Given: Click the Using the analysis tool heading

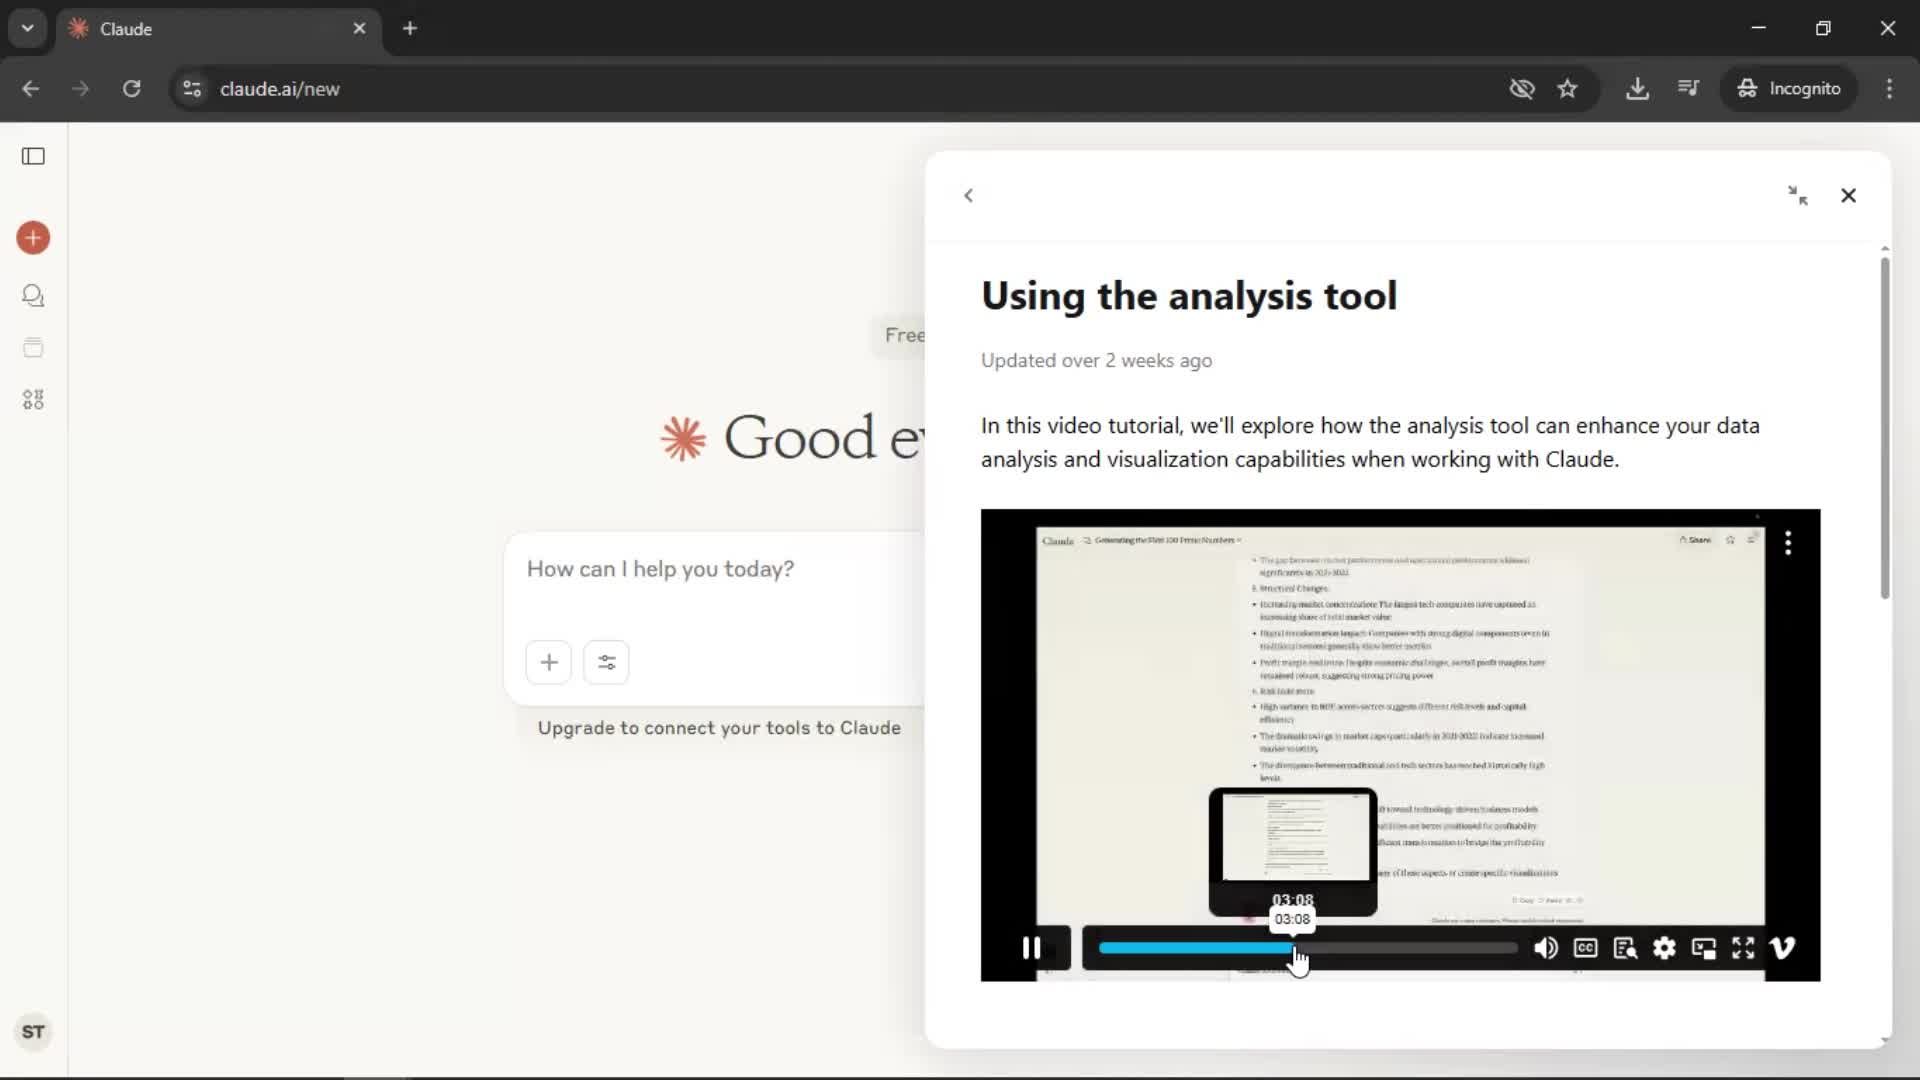Looking at the screenshot, I should coord(1189,296).
